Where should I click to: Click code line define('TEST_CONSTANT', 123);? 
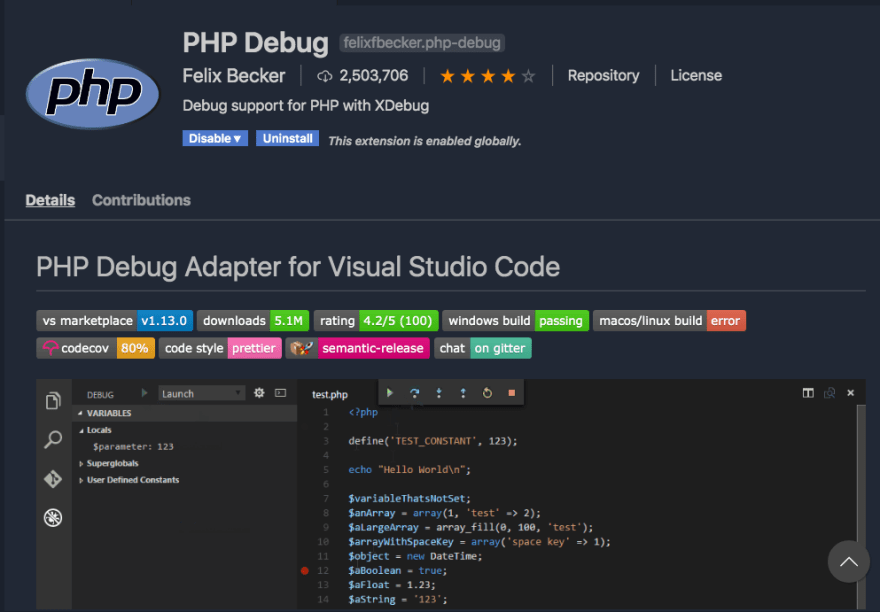(433, 441)
